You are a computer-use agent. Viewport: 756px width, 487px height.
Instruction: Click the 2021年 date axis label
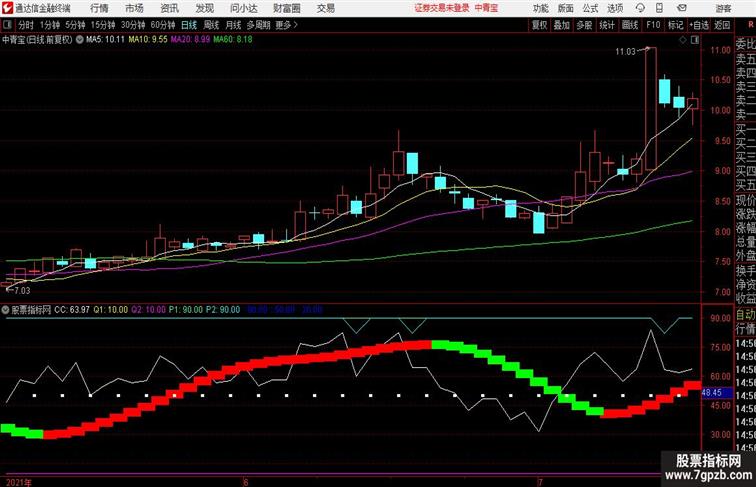point(19,482)
